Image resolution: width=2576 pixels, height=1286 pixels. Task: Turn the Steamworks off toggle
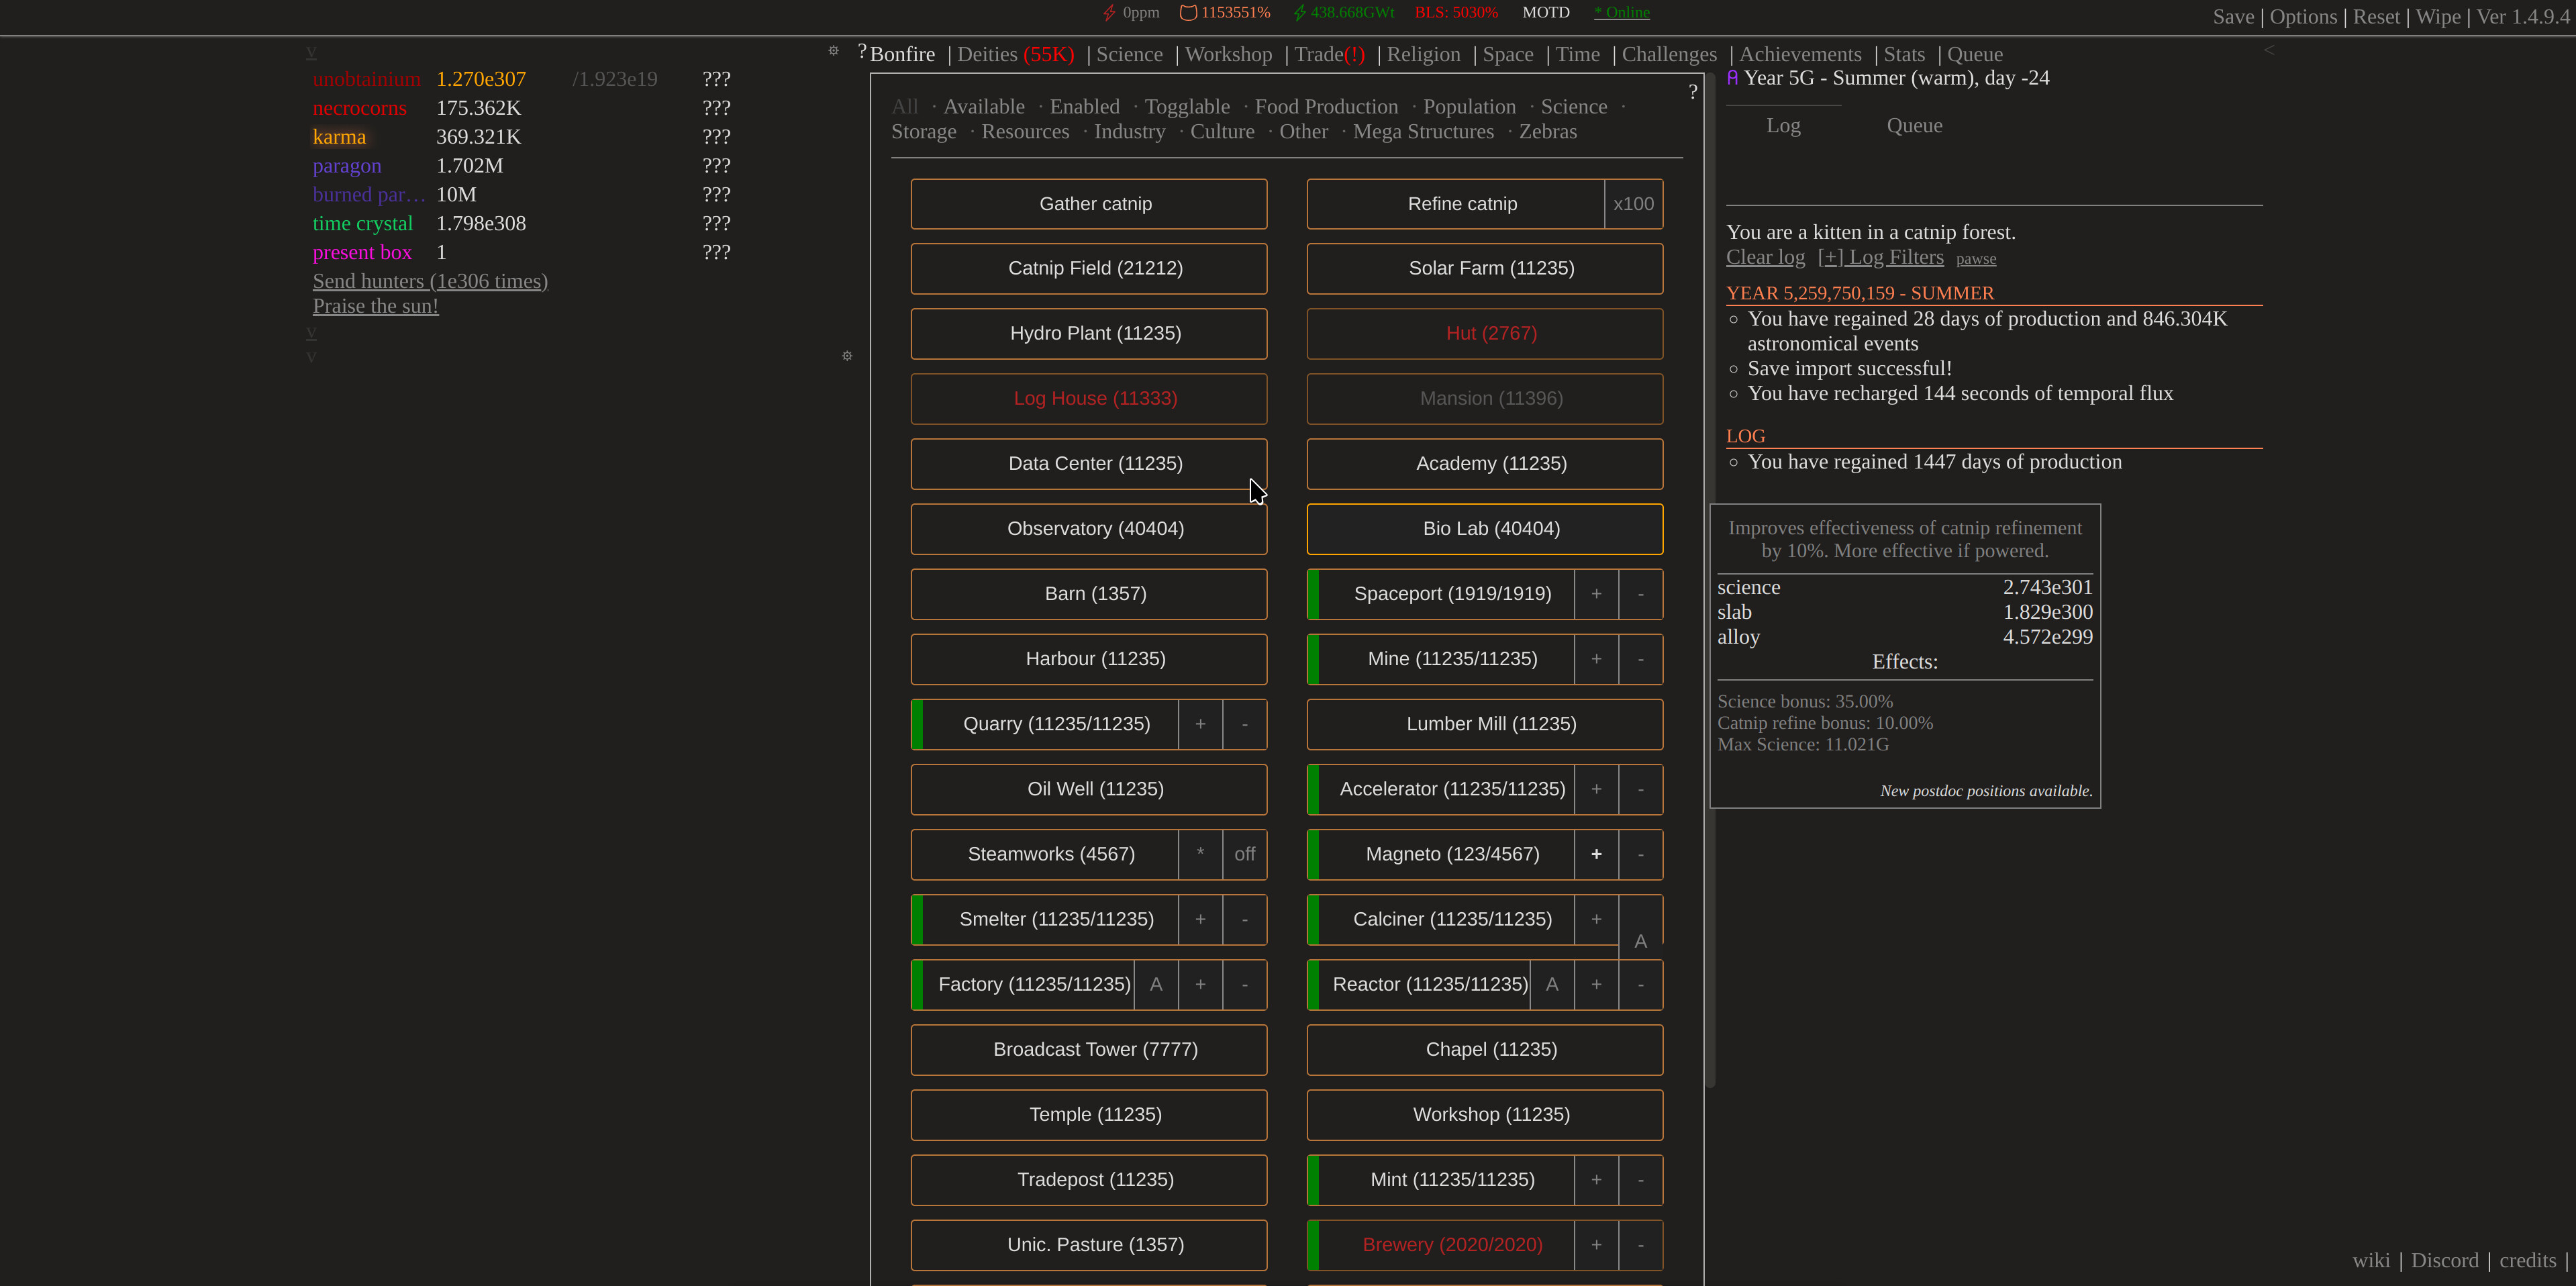point(1244,854)
